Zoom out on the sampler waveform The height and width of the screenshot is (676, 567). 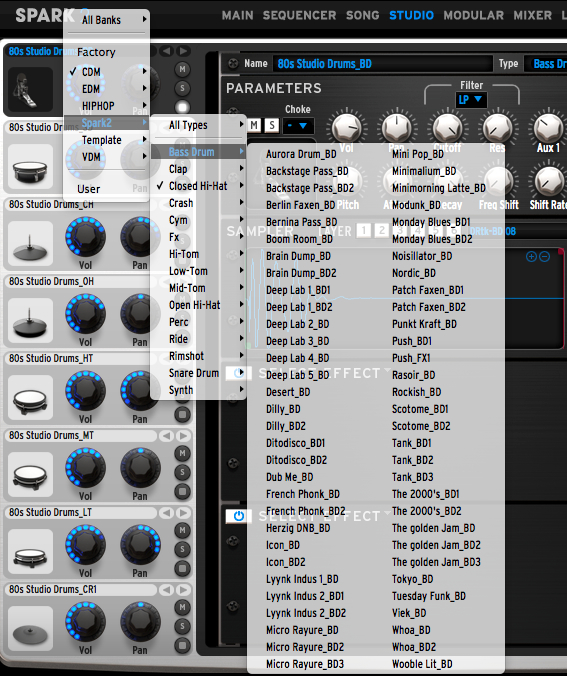pos(545,257)
